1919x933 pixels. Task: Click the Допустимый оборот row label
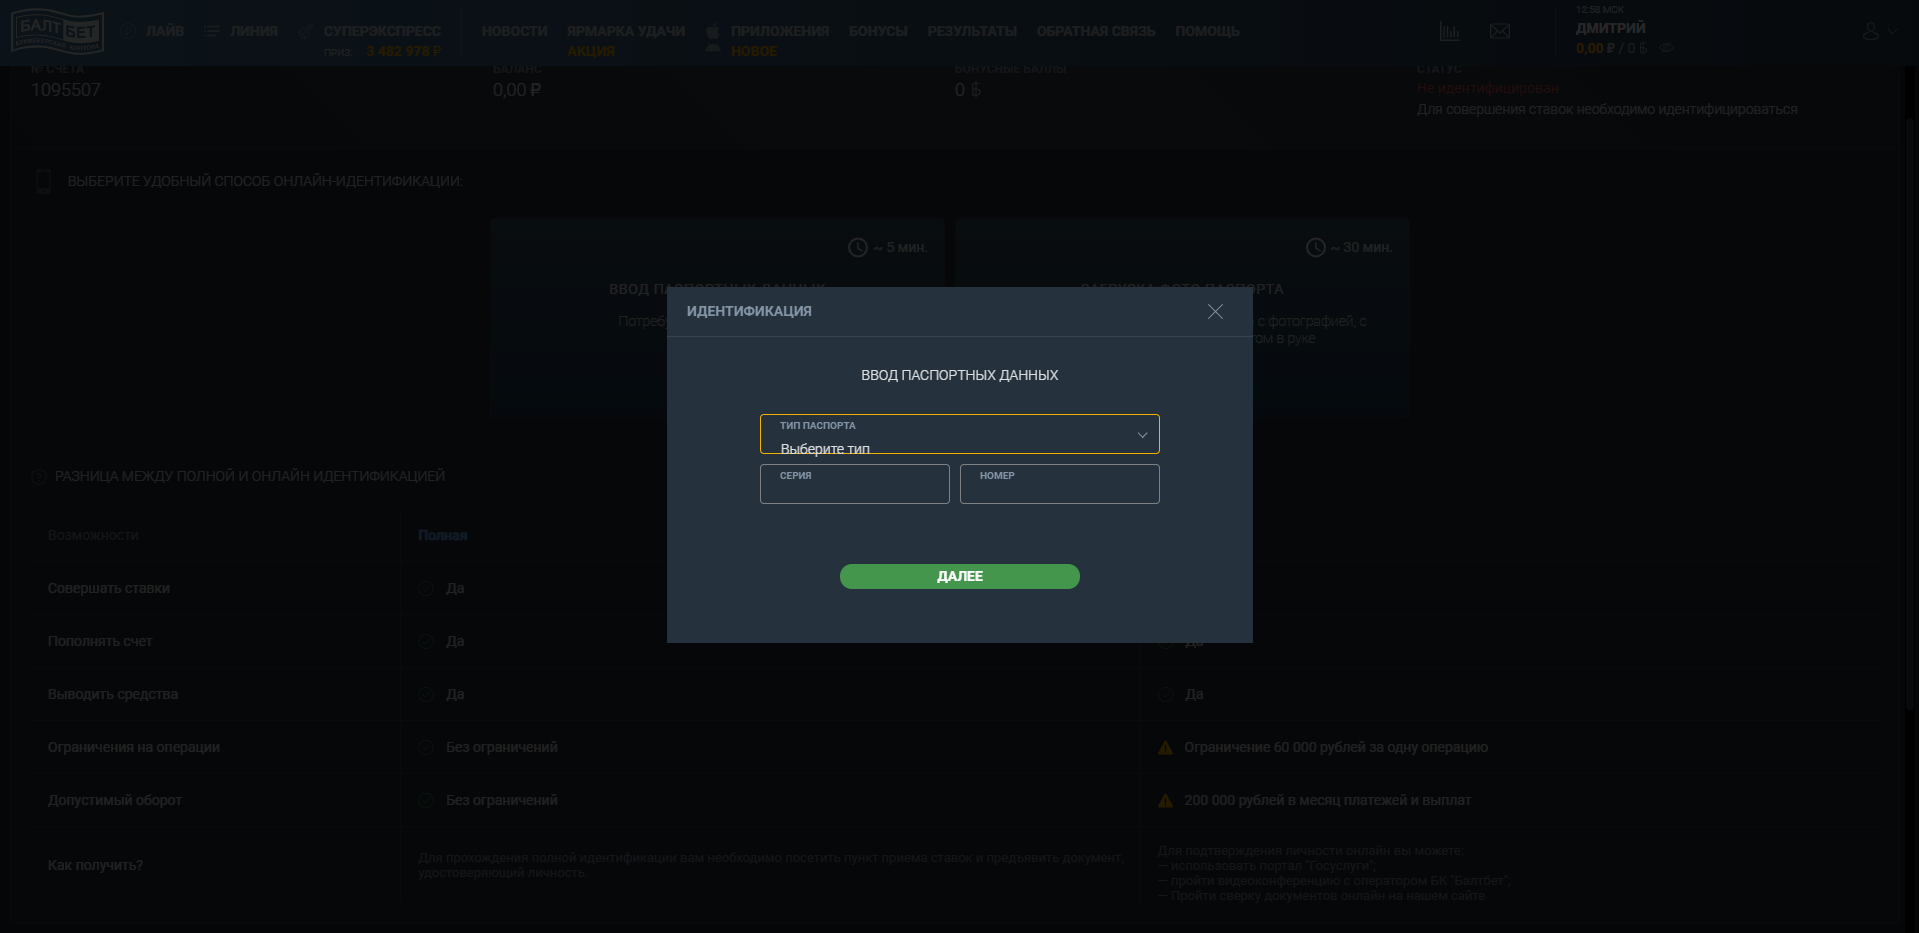point(115,800)
